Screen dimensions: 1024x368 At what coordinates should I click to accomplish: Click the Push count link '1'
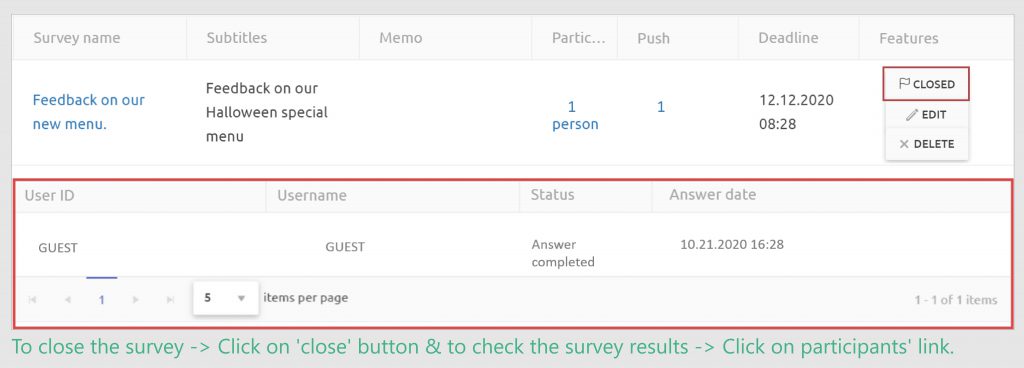(x=661, y=107)
